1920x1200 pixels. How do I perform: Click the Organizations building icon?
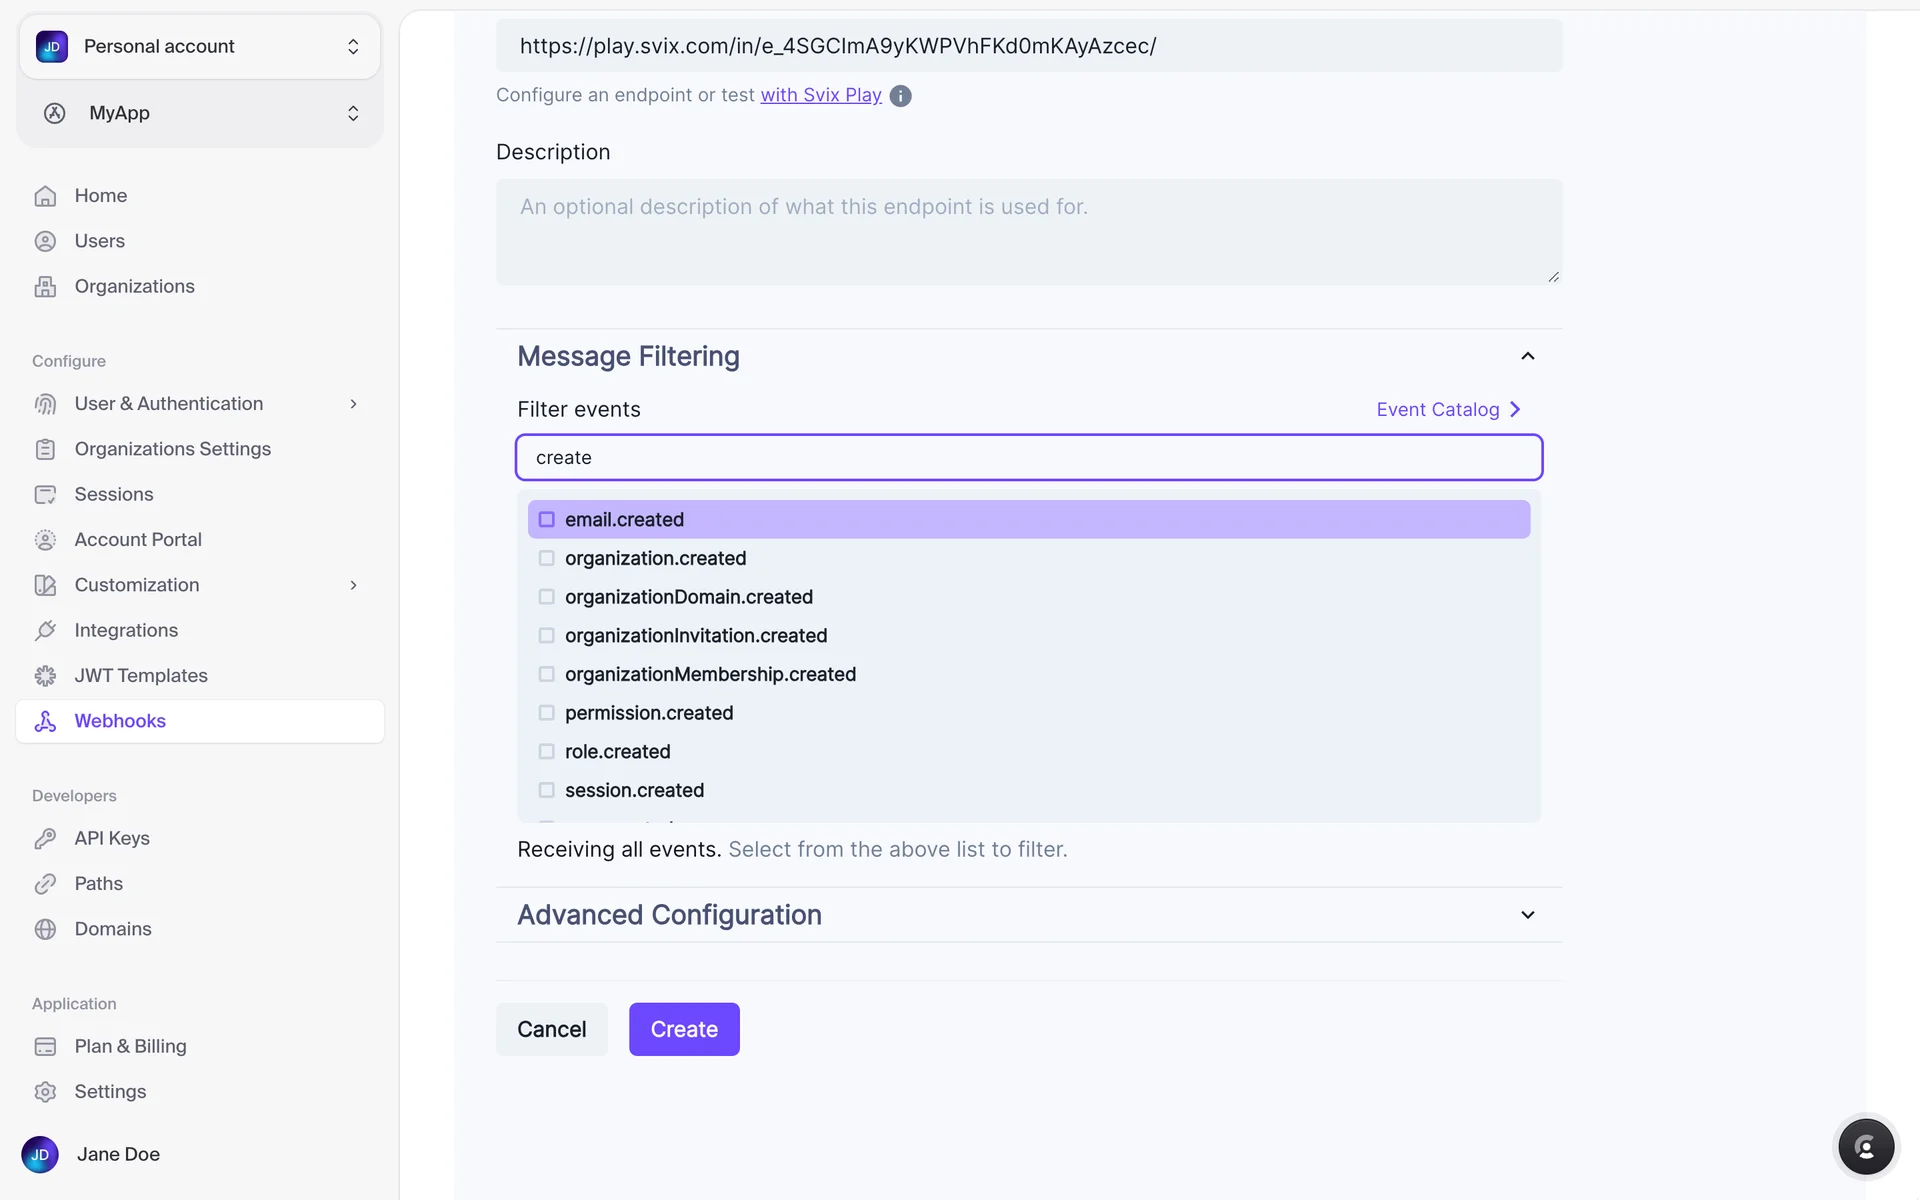pyautogui.click(x=45, y=287)
